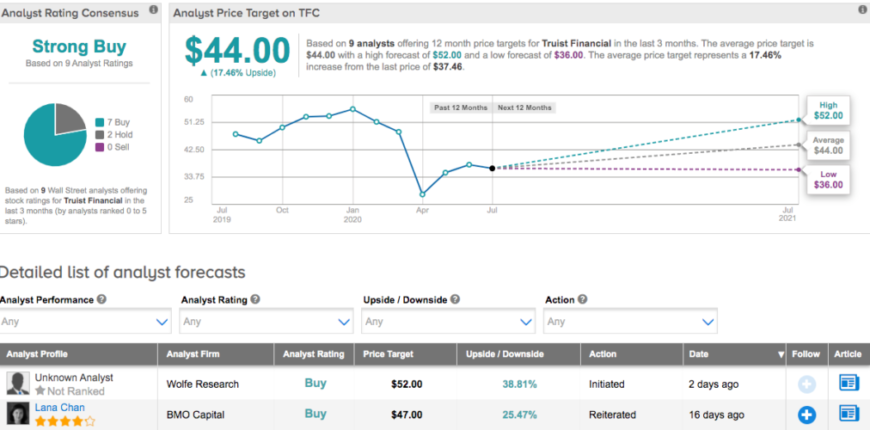Click help icon next to Analyst Performance
The height and width of the screenshot is (430, 870).
point(102,299)
